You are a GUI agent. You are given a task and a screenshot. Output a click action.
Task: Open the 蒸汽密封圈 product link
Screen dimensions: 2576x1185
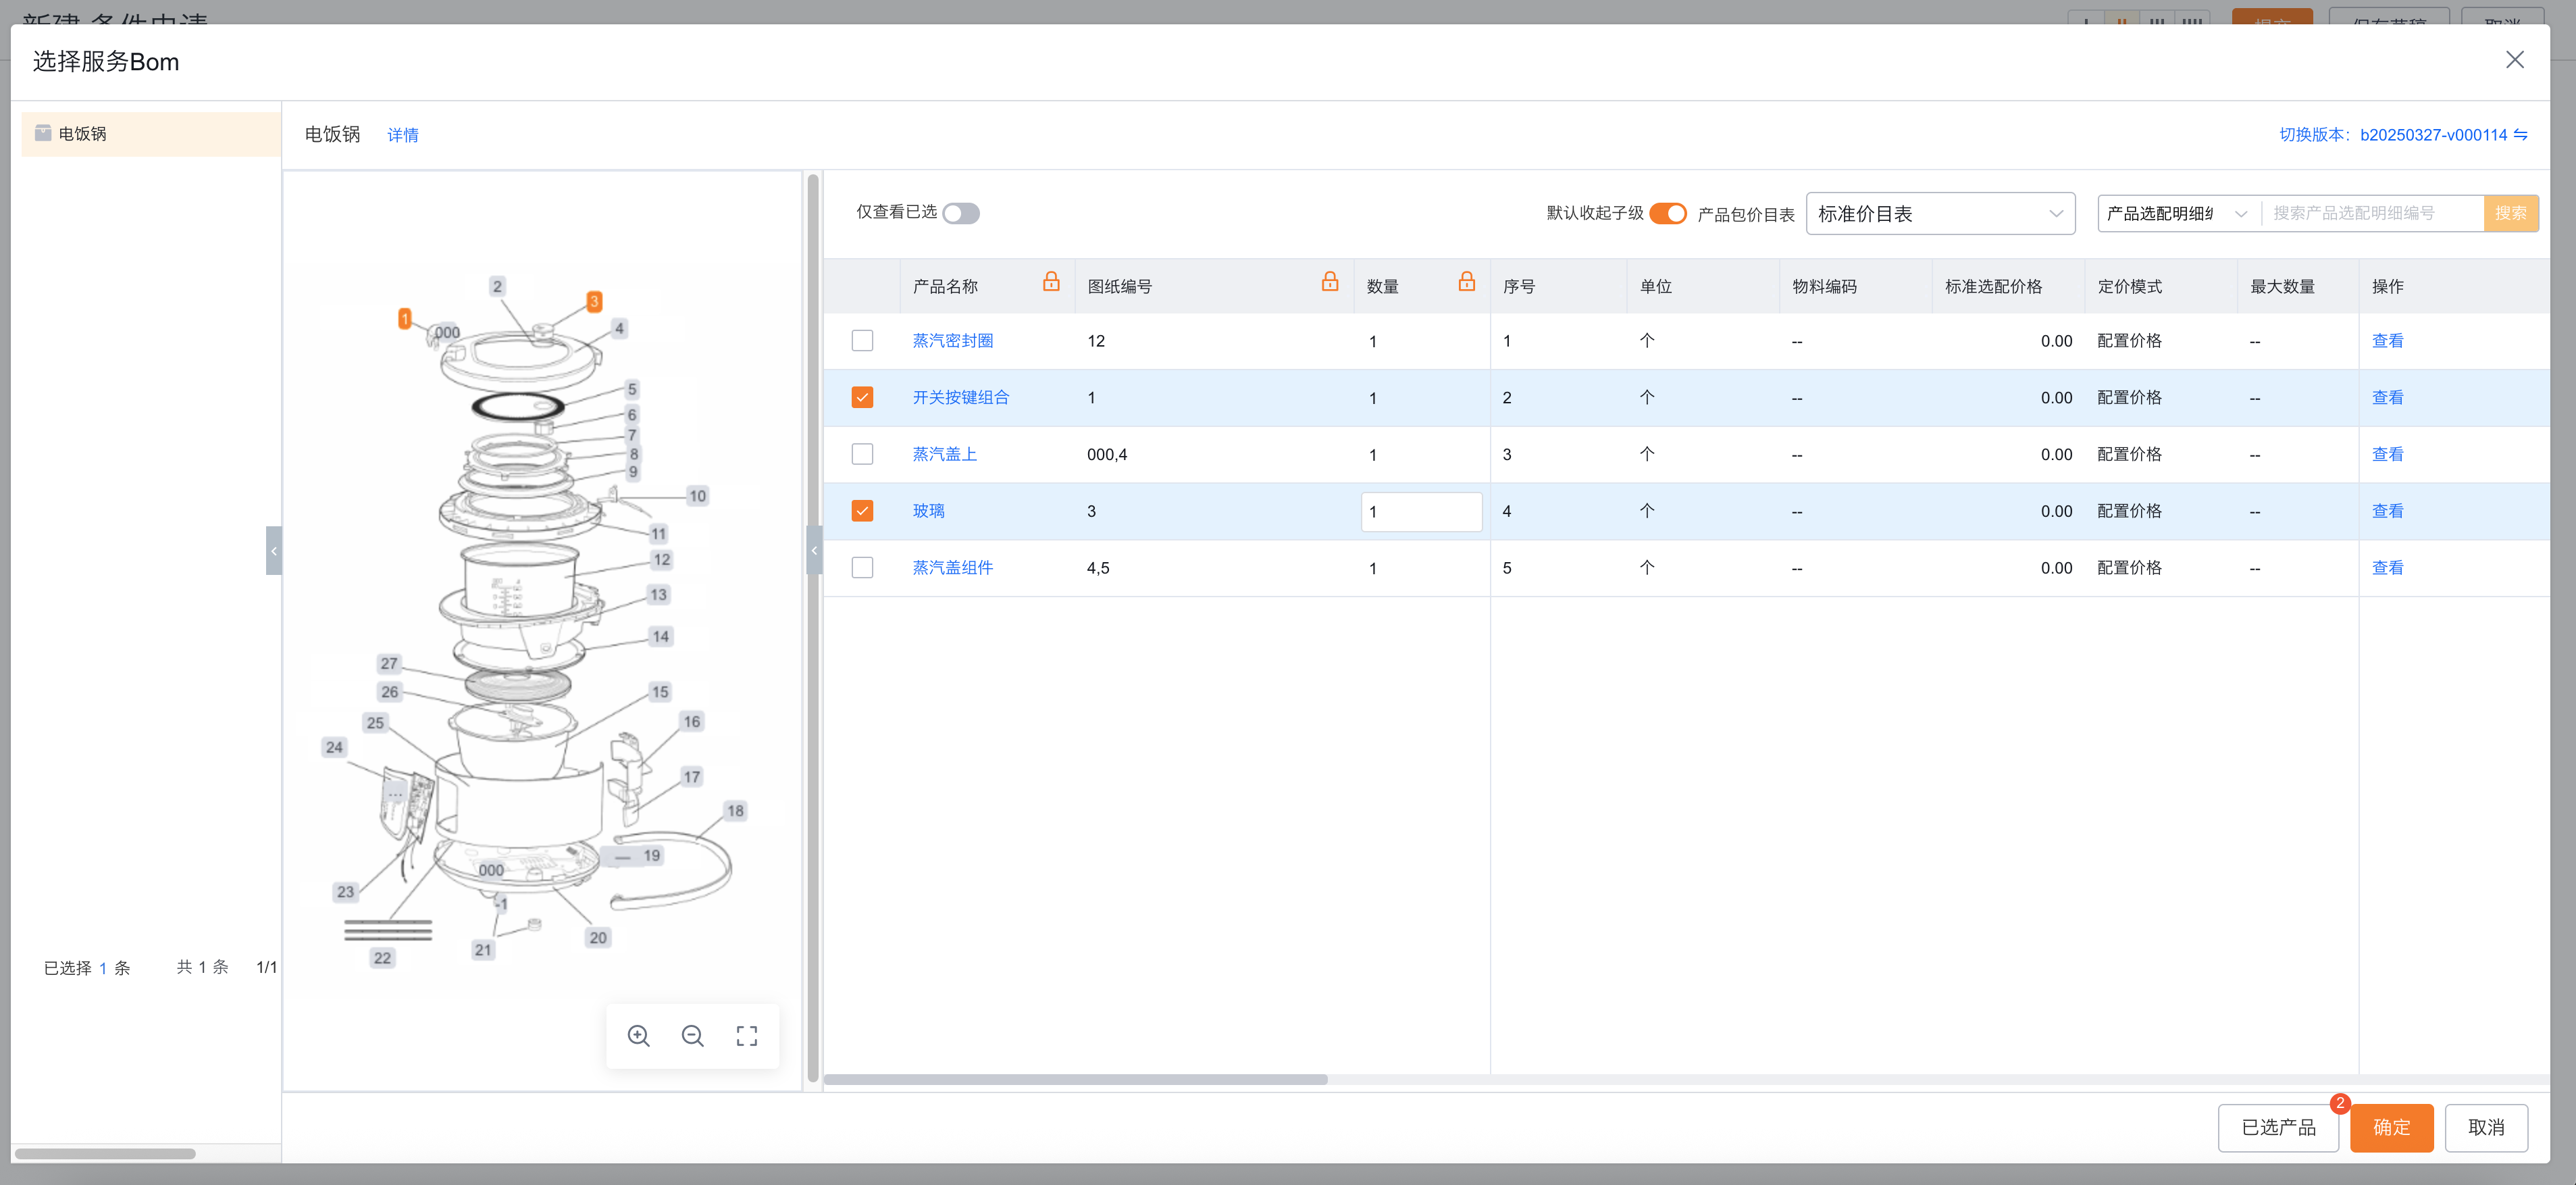coord(953,341)
